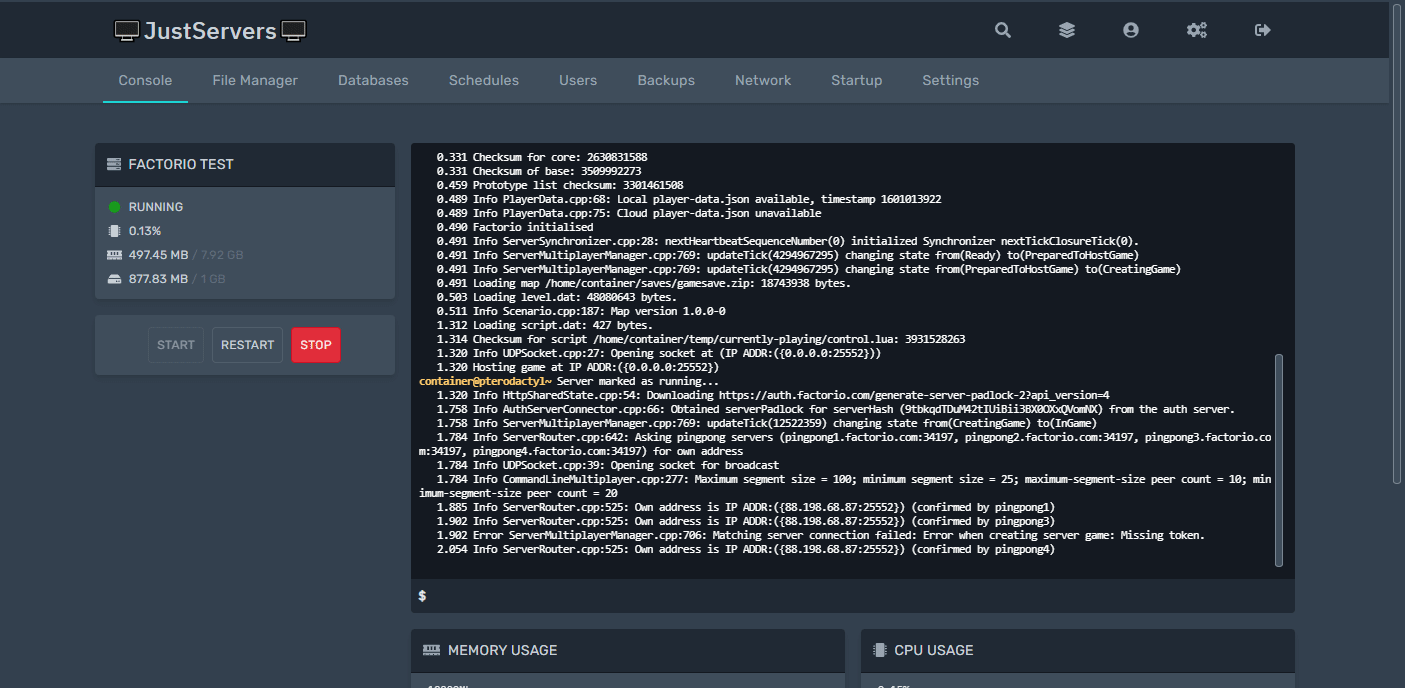
Task: Click the monitor icon right of JustServers
Action: click(x=294, y=31)
